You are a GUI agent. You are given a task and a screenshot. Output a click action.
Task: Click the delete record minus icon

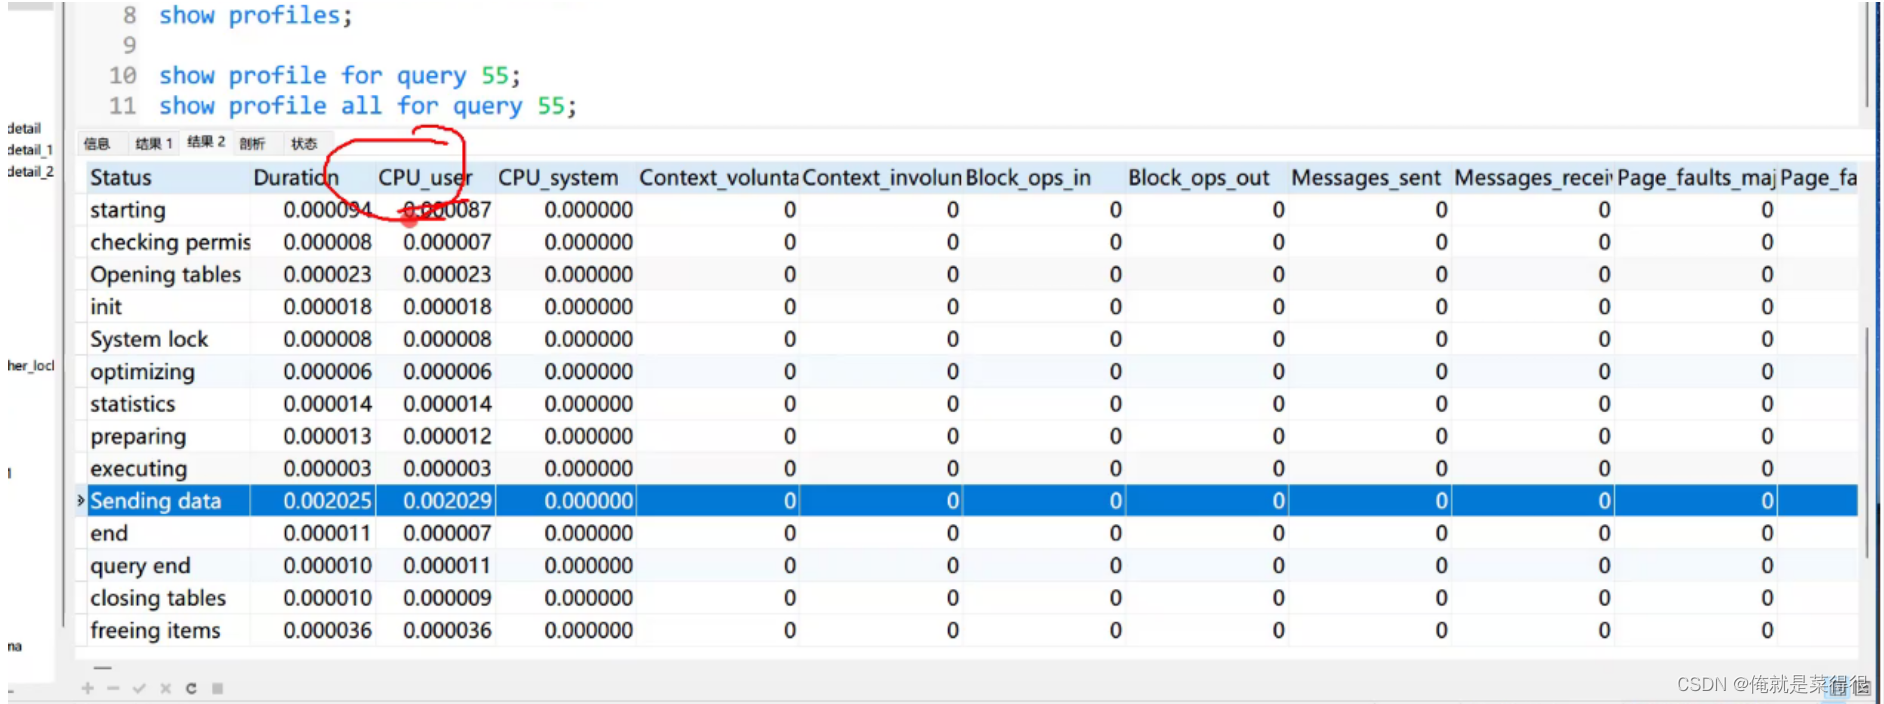[113, 688]
